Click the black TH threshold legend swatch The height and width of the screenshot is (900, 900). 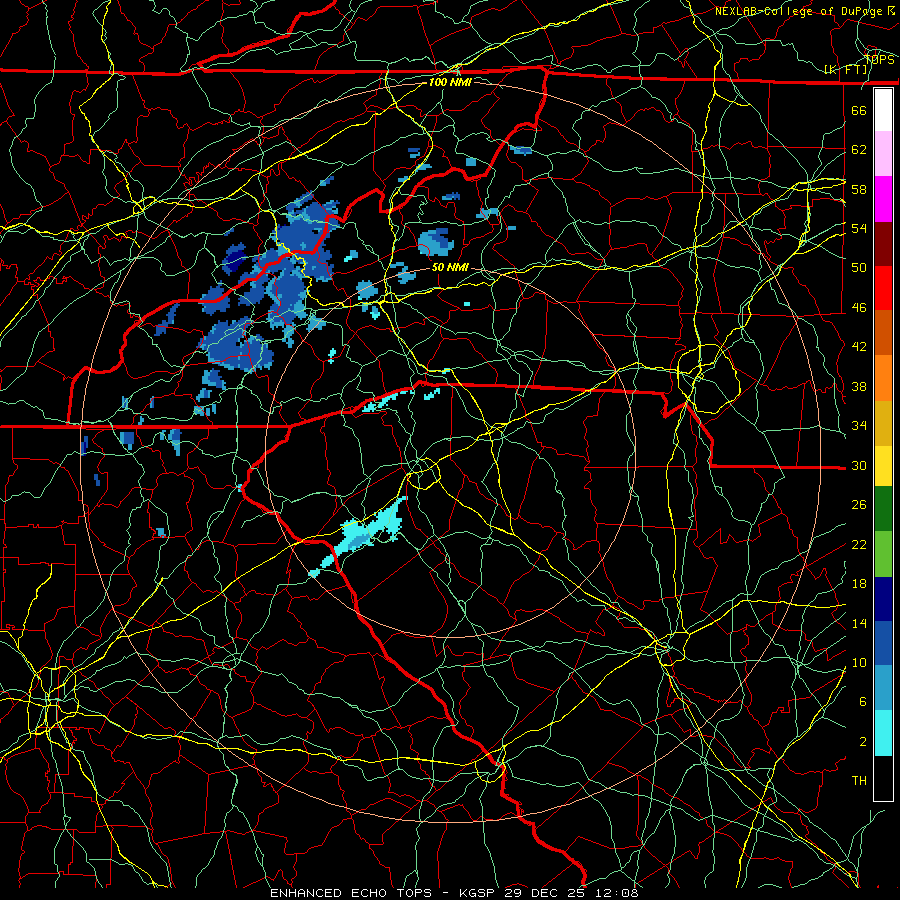[883, 778]
